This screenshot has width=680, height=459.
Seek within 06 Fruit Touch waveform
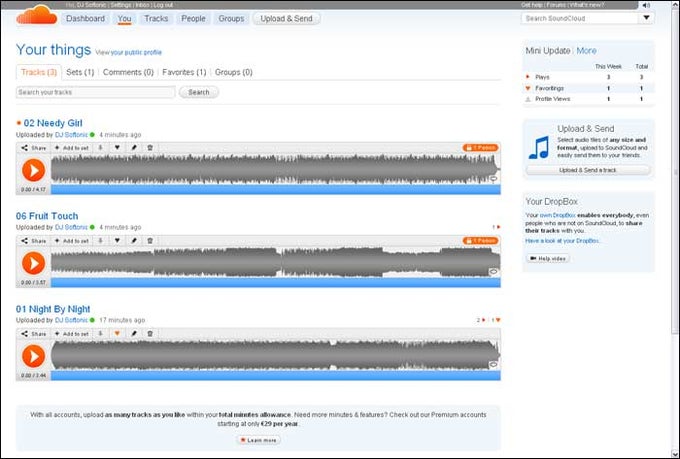(275, 262)
